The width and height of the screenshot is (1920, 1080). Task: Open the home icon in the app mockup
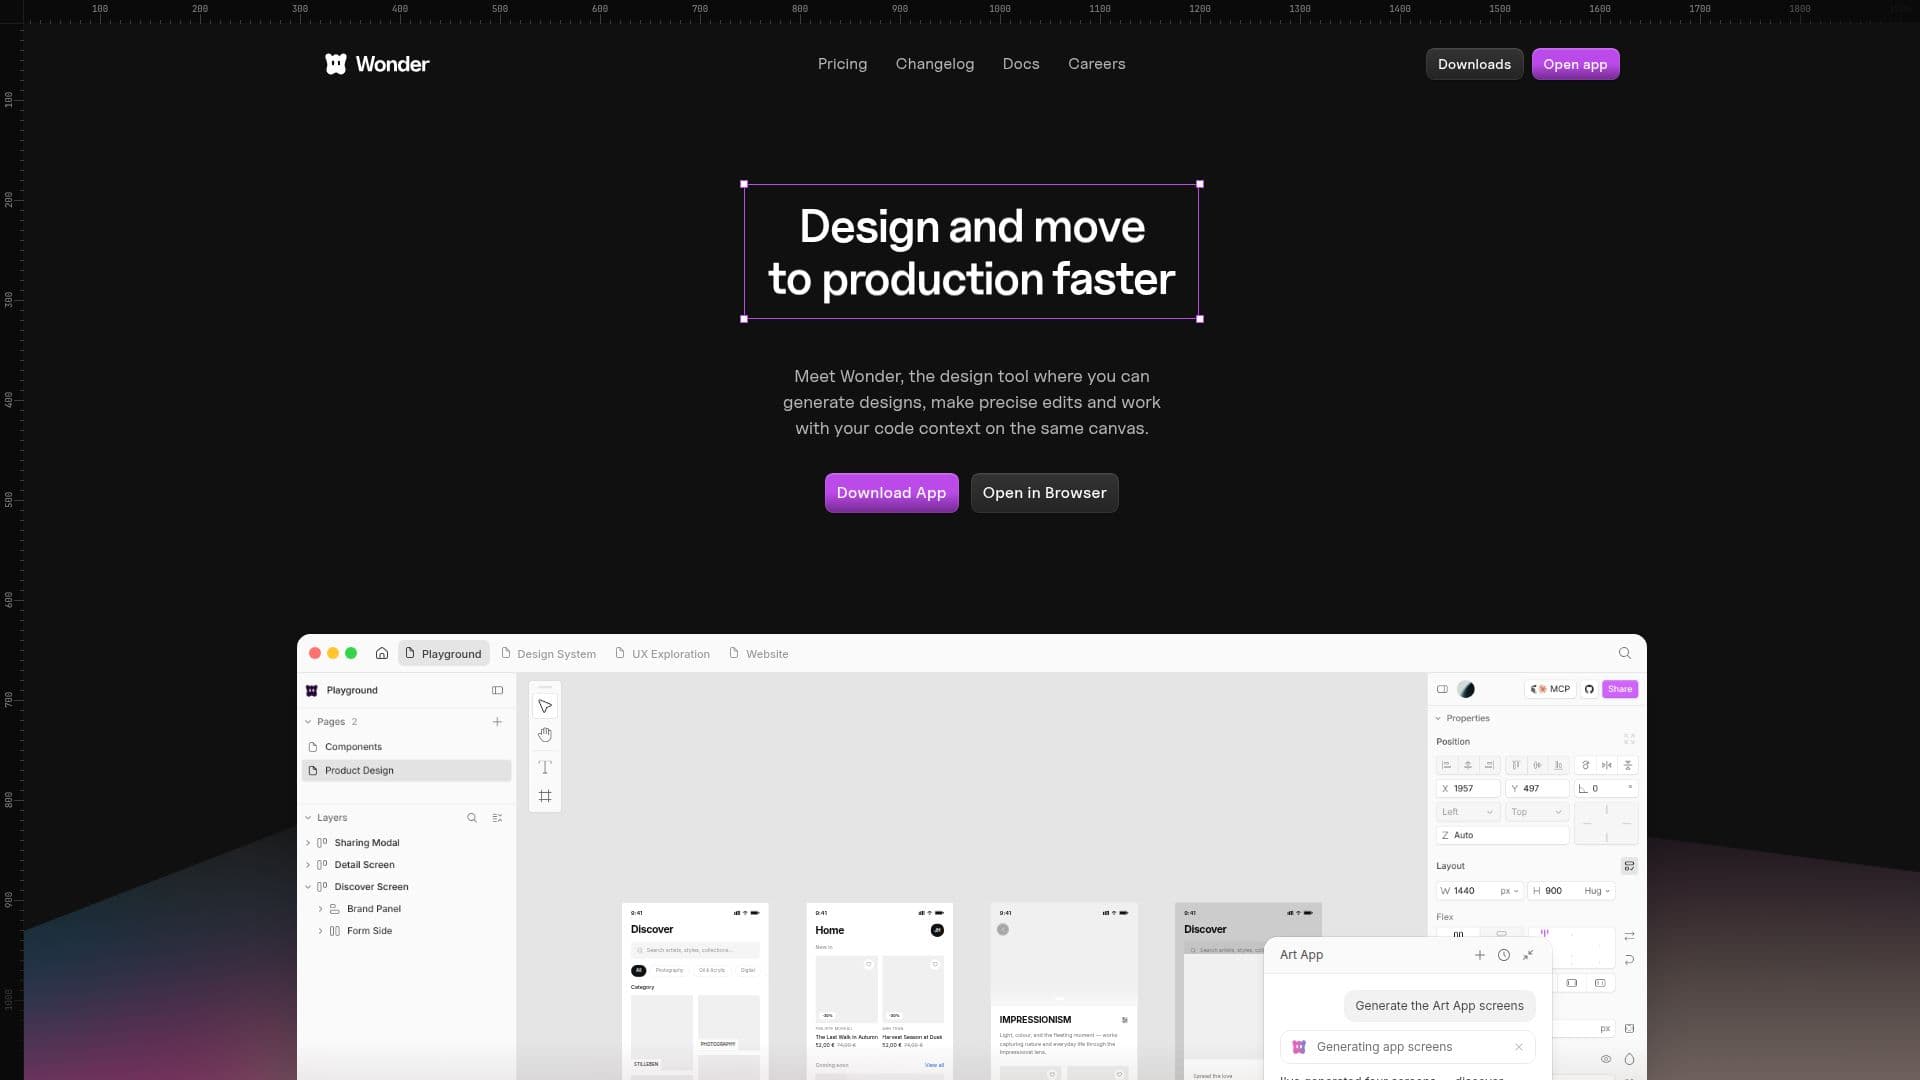coord(382,653)
